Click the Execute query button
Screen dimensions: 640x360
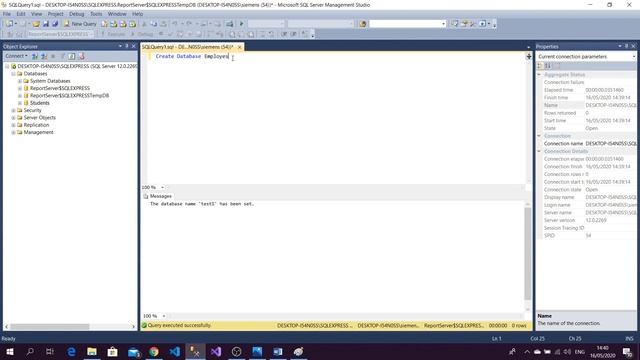point(113,34)
